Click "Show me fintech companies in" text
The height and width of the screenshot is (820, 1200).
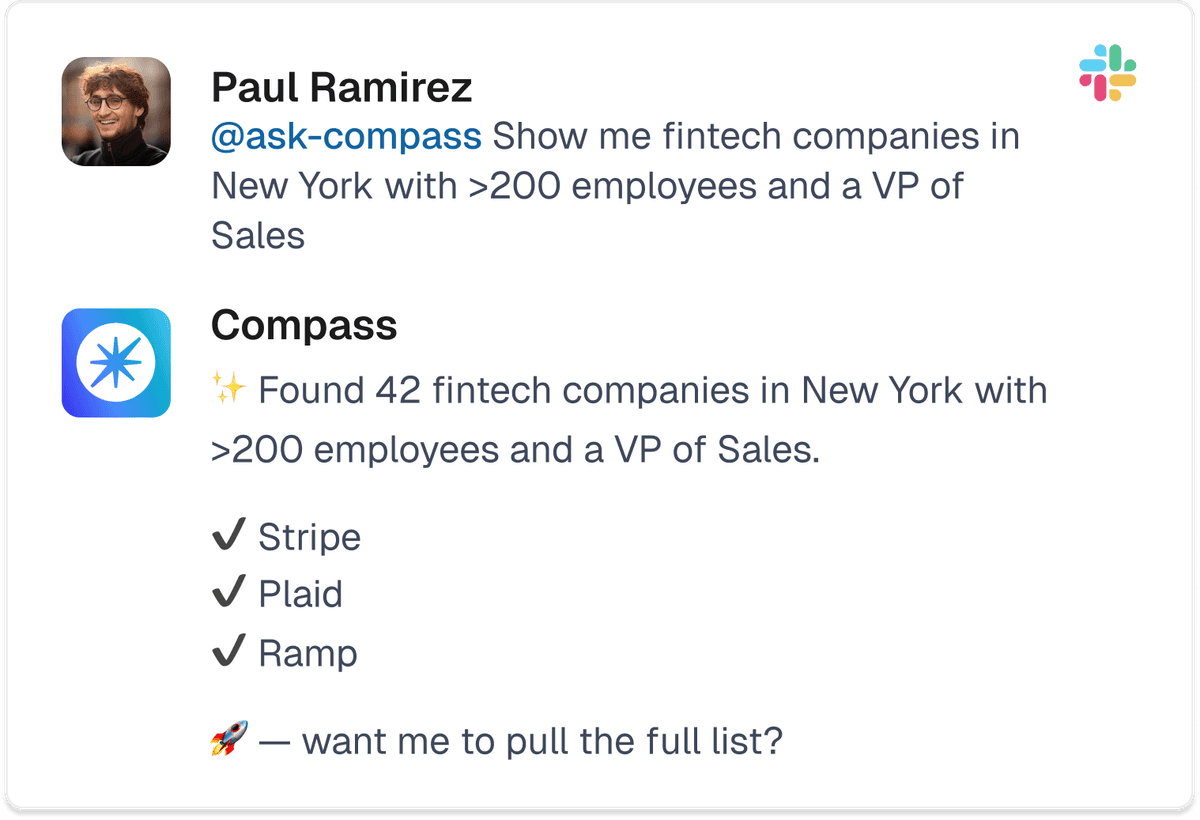[756, 137]
